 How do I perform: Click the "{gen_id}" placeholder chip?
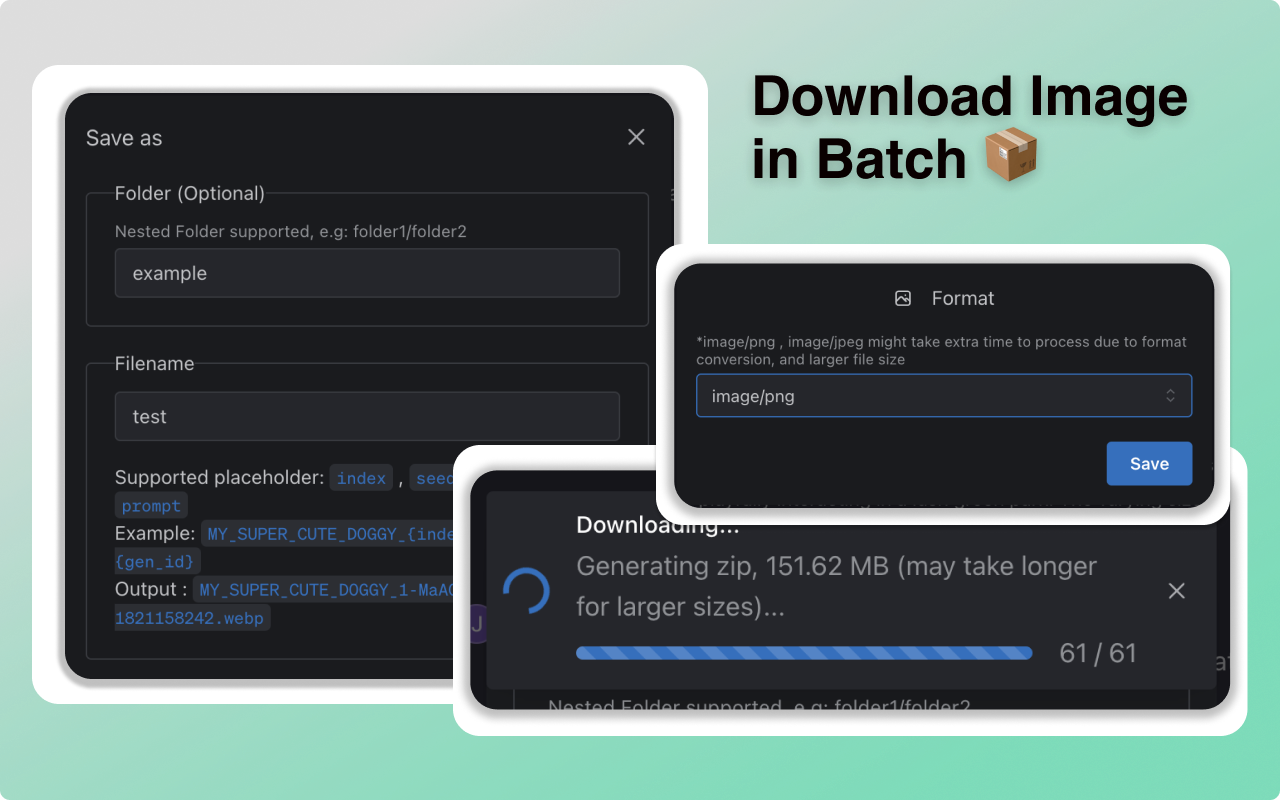pos(156,561)
